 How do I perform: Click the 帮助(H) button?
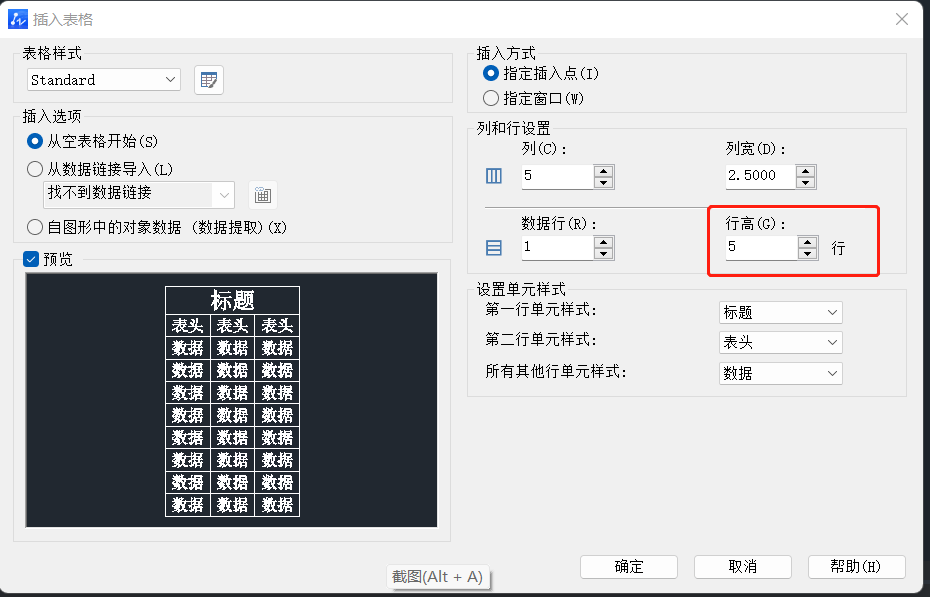pyautogui.click(x=856, y=567)
